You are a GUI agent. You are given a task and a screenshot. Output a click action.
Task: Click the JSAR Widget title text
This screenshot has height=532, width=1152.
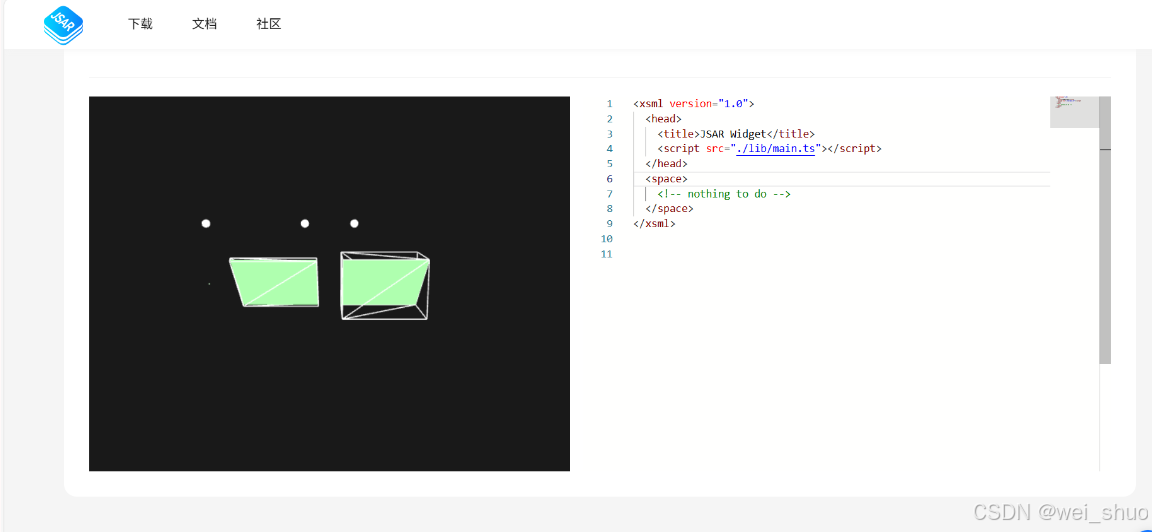[732, 134]
